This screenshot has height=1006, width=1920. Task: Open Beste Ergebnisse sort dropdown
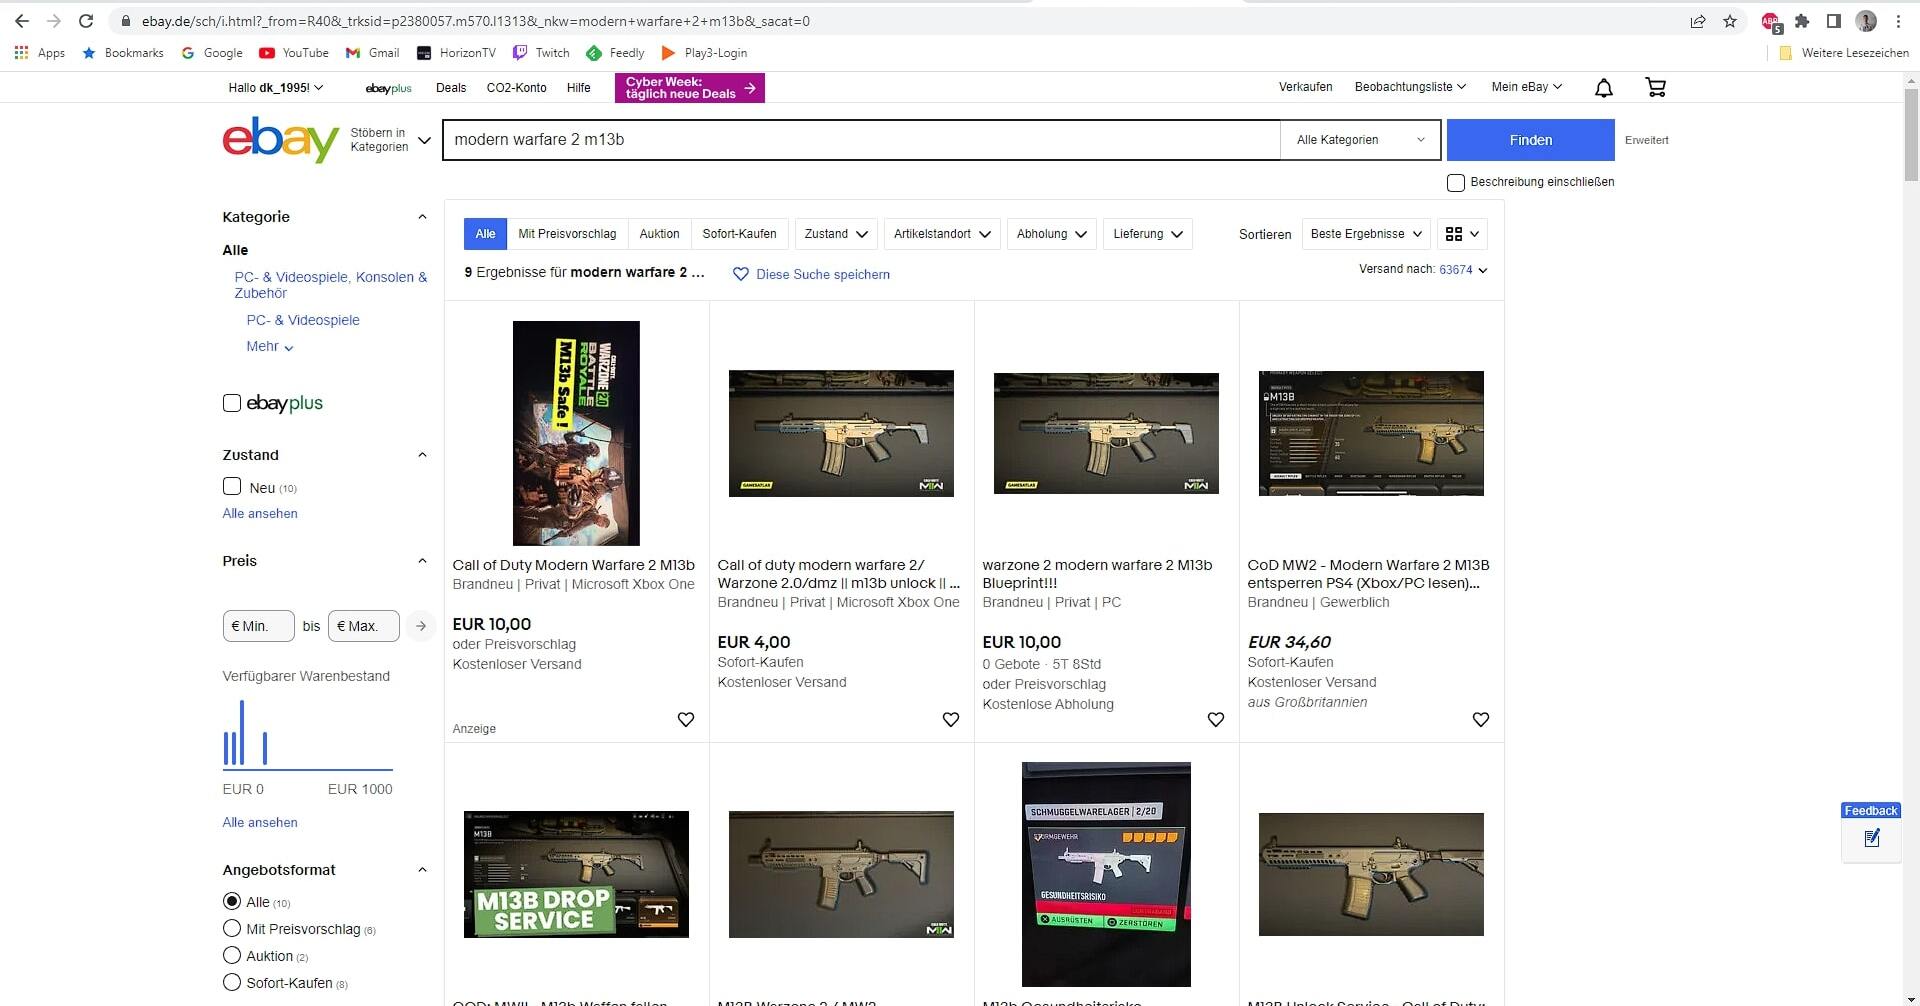click(x=1366, y=234)
